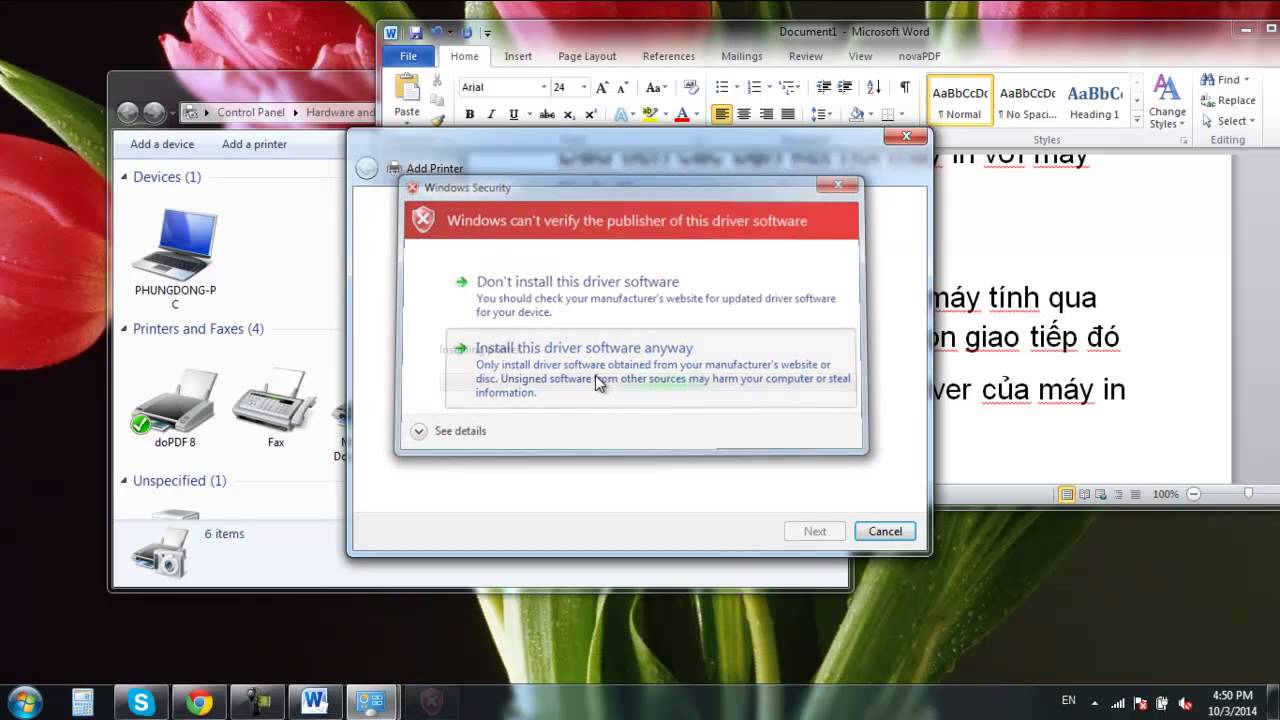Choose Install this driver software anyway

[651, 368]
